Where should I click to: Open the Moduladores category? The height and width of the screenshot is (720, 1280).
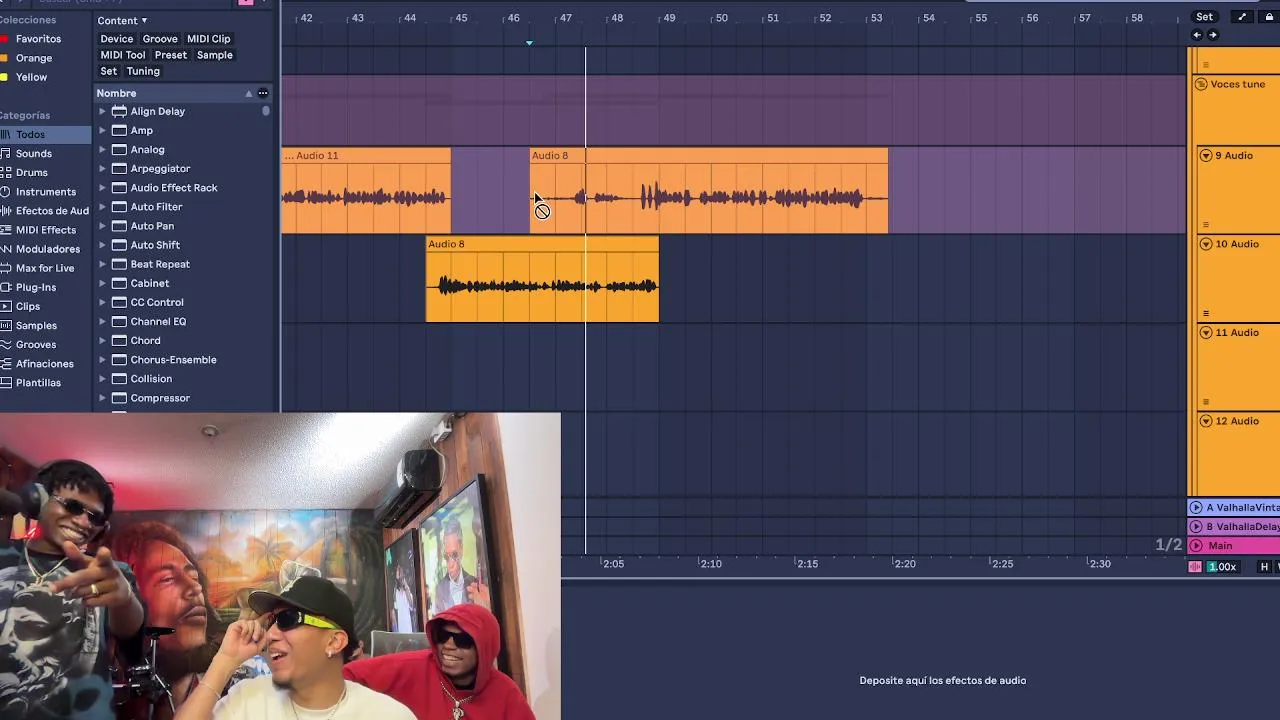point(46,248)
